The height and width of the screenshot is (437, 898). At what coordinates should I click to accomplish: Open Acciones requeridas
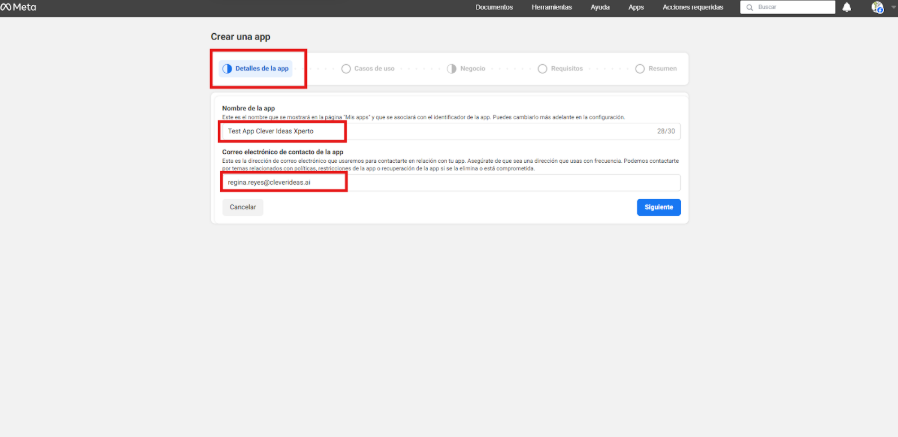(x=692, y=7)
